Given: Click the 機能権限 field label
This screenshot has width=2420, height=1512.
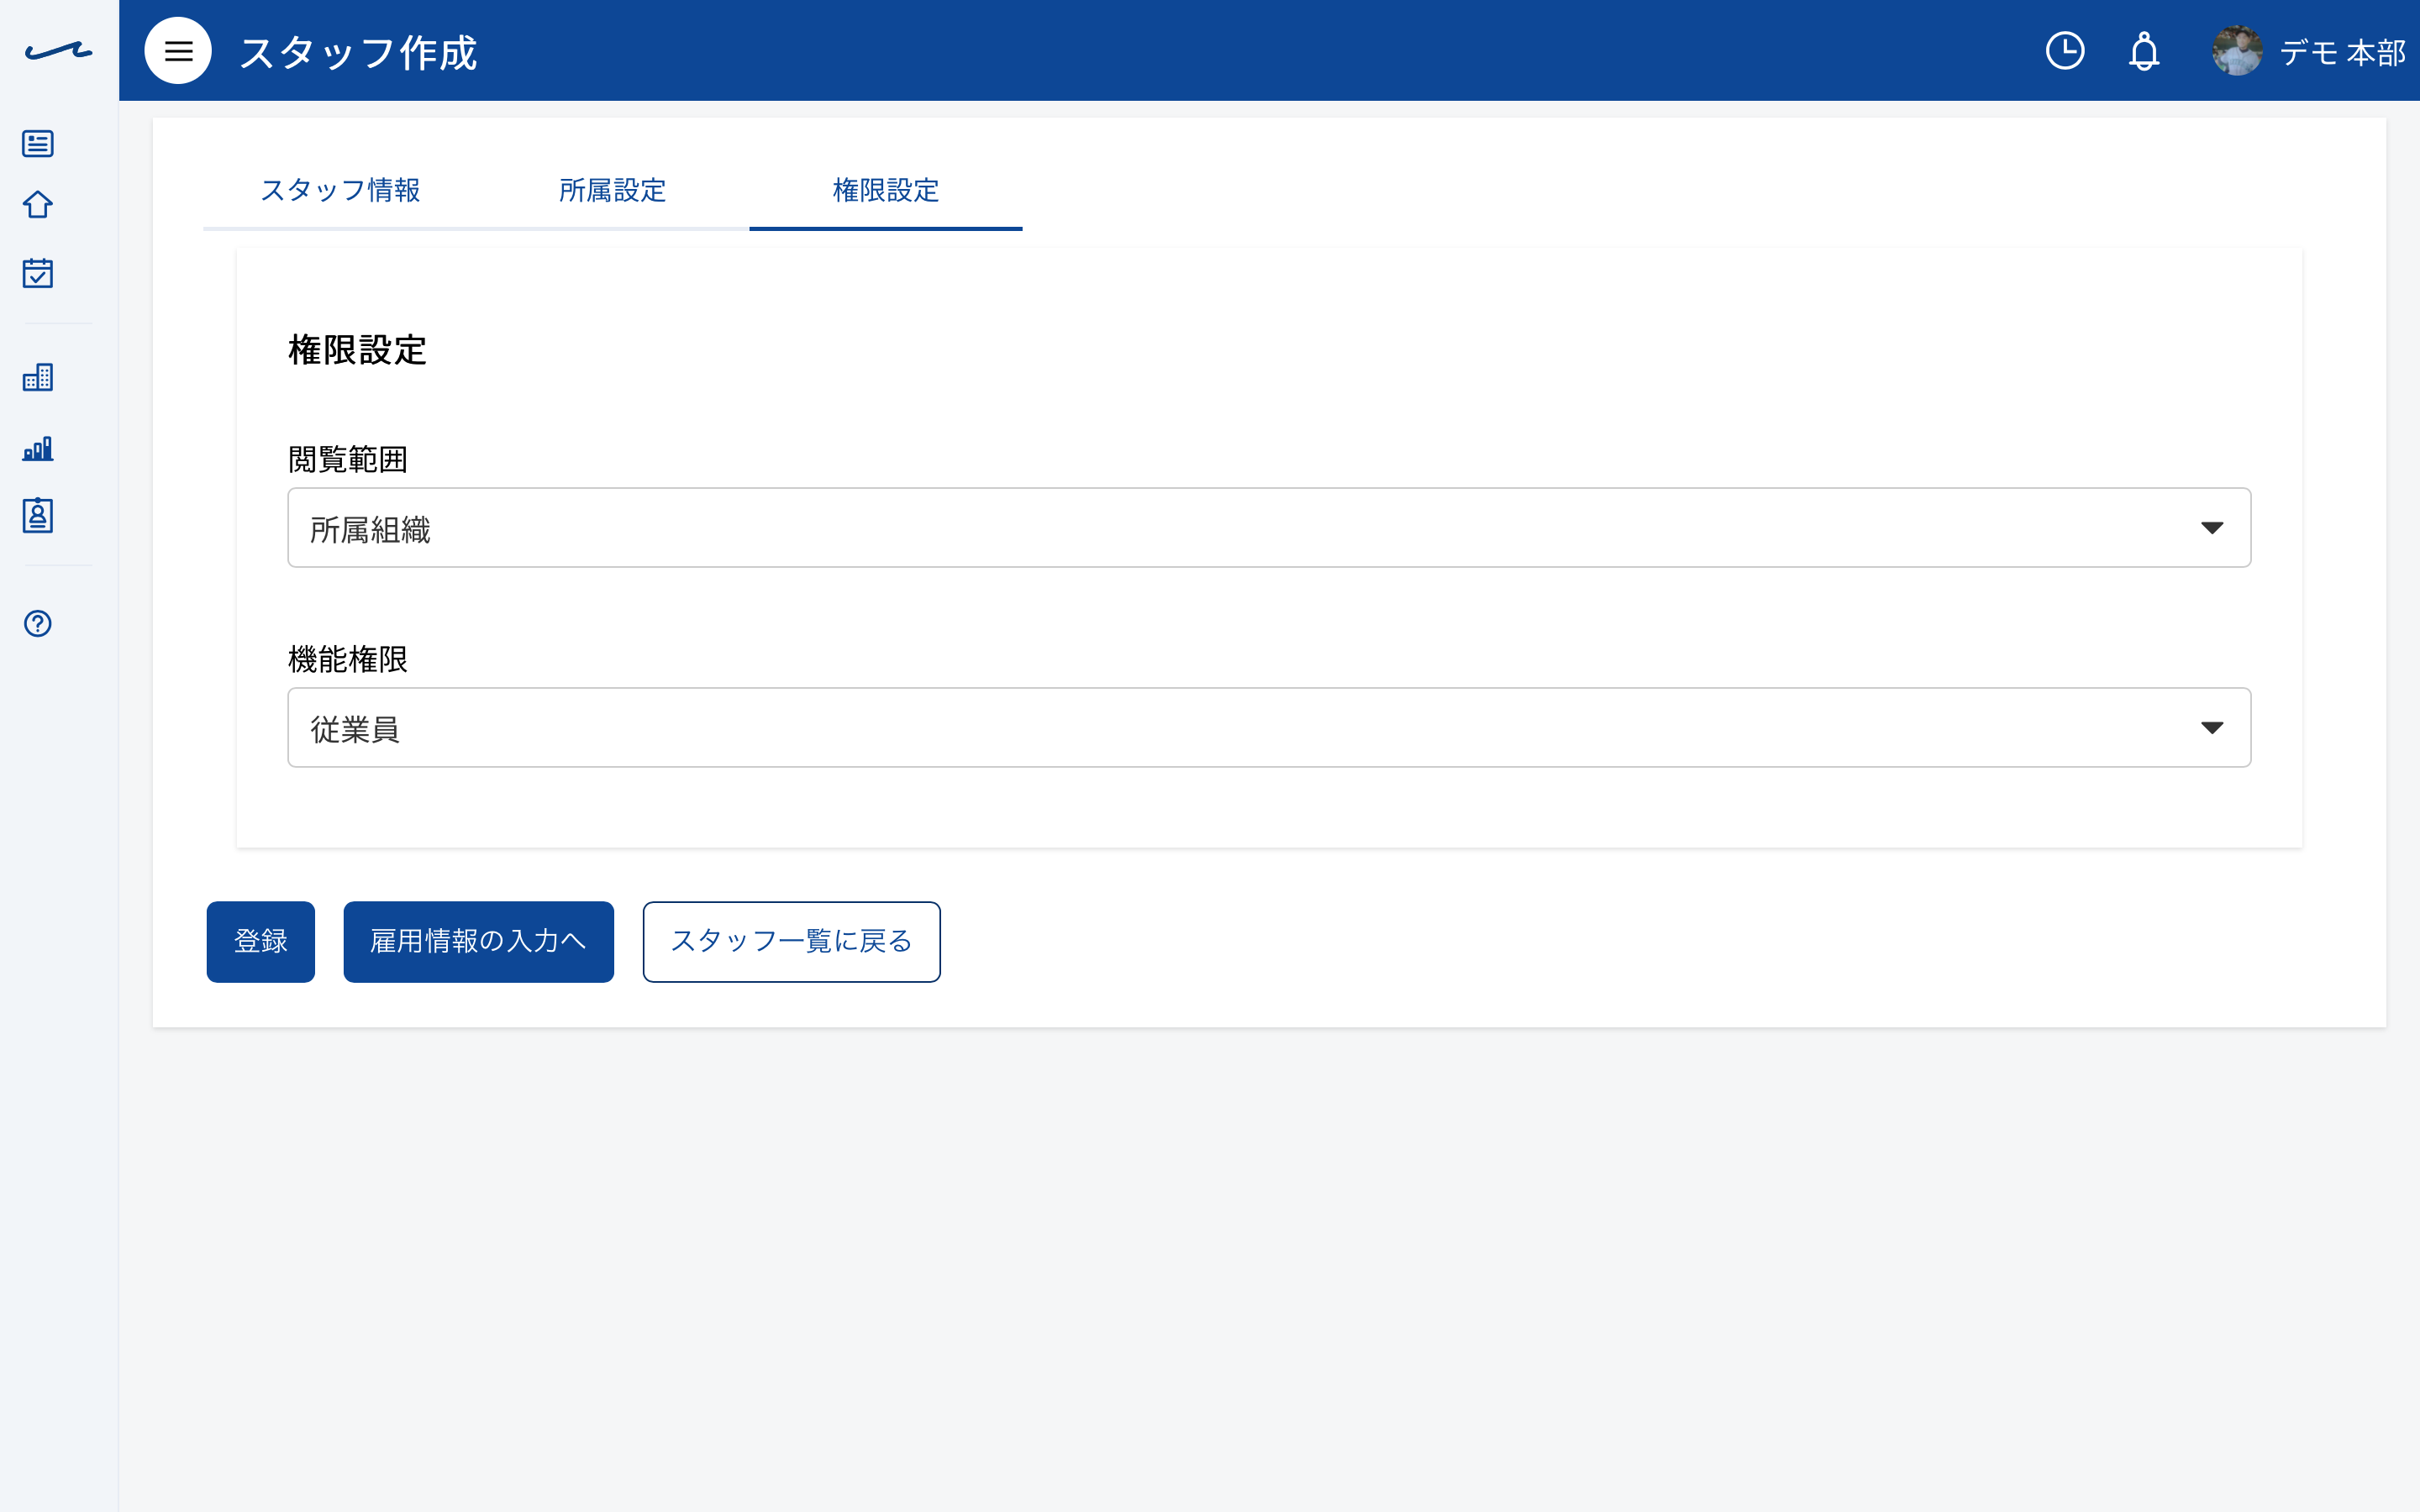Looking at the screenshot, I should click(347, 659).
